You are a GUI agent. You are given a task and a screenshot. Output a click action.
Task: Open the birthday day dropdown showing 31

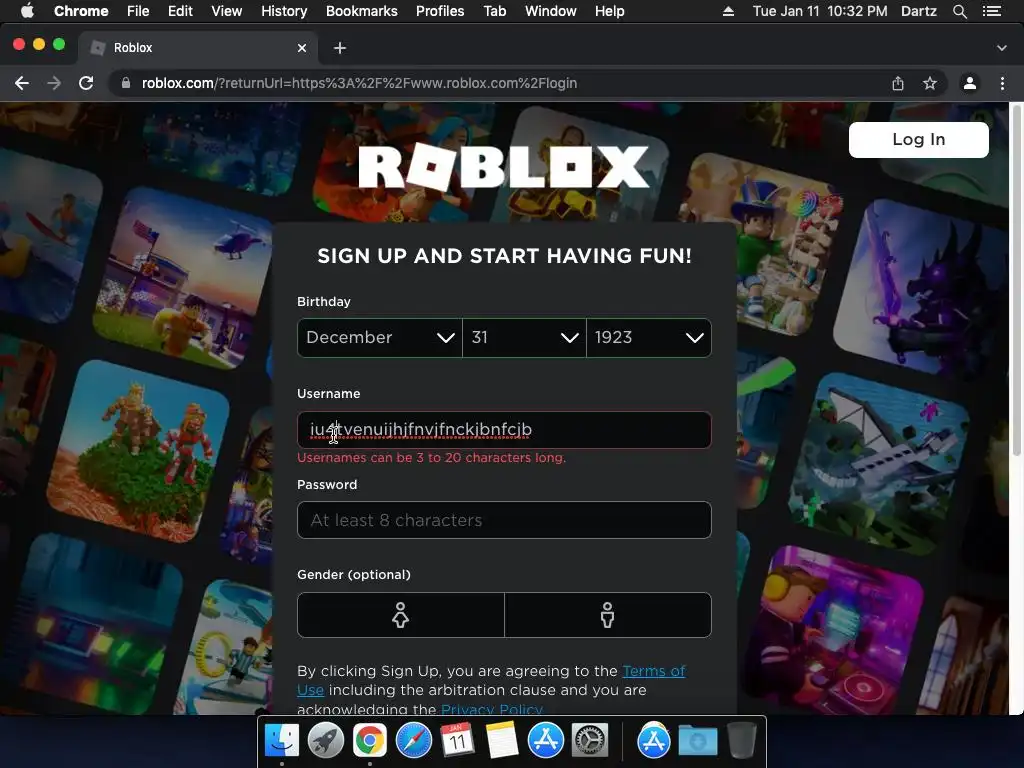pos(524,338)
